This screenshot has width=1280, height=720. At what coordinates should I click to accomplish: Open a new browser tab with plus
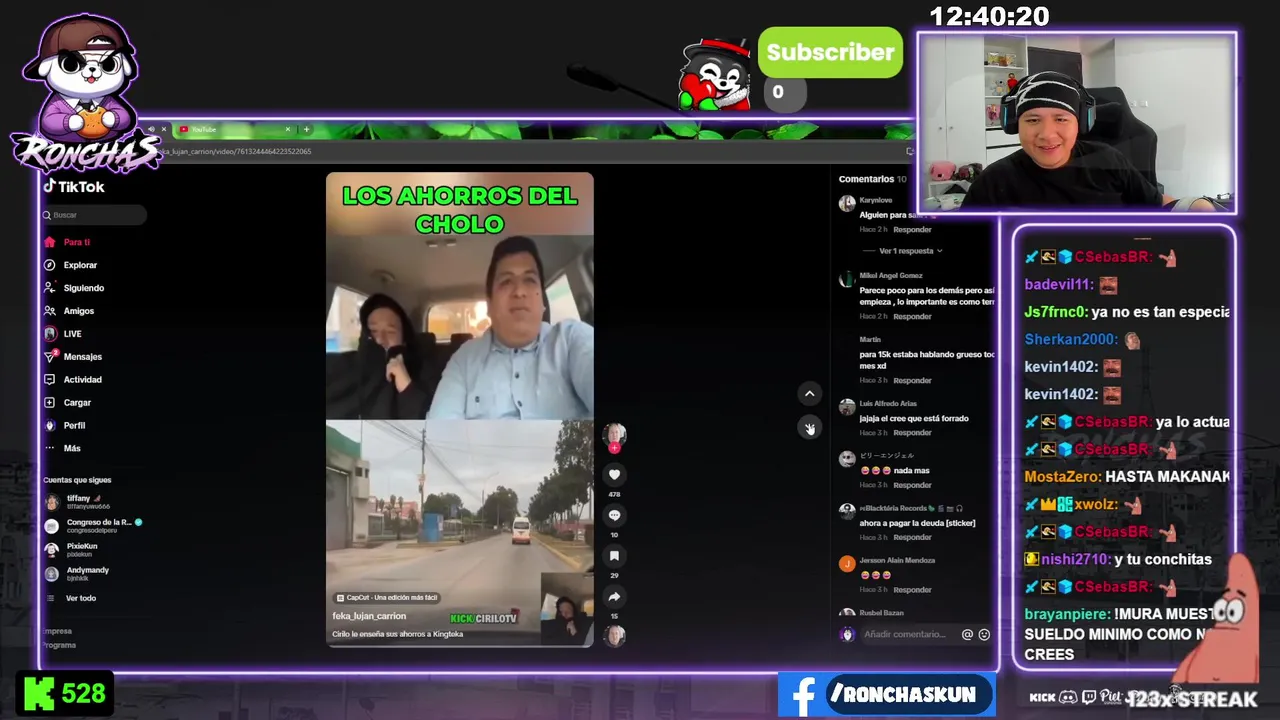click(x=306, y=129)
